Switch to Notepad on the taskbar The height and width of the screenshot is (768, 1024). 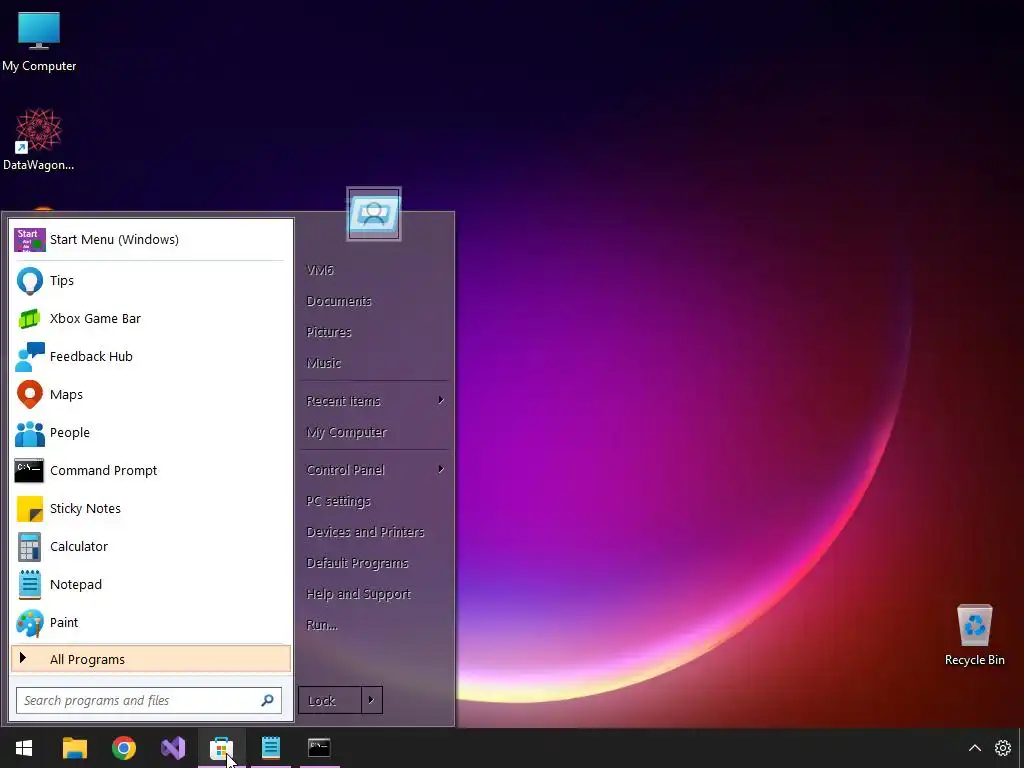click(270, 748)
